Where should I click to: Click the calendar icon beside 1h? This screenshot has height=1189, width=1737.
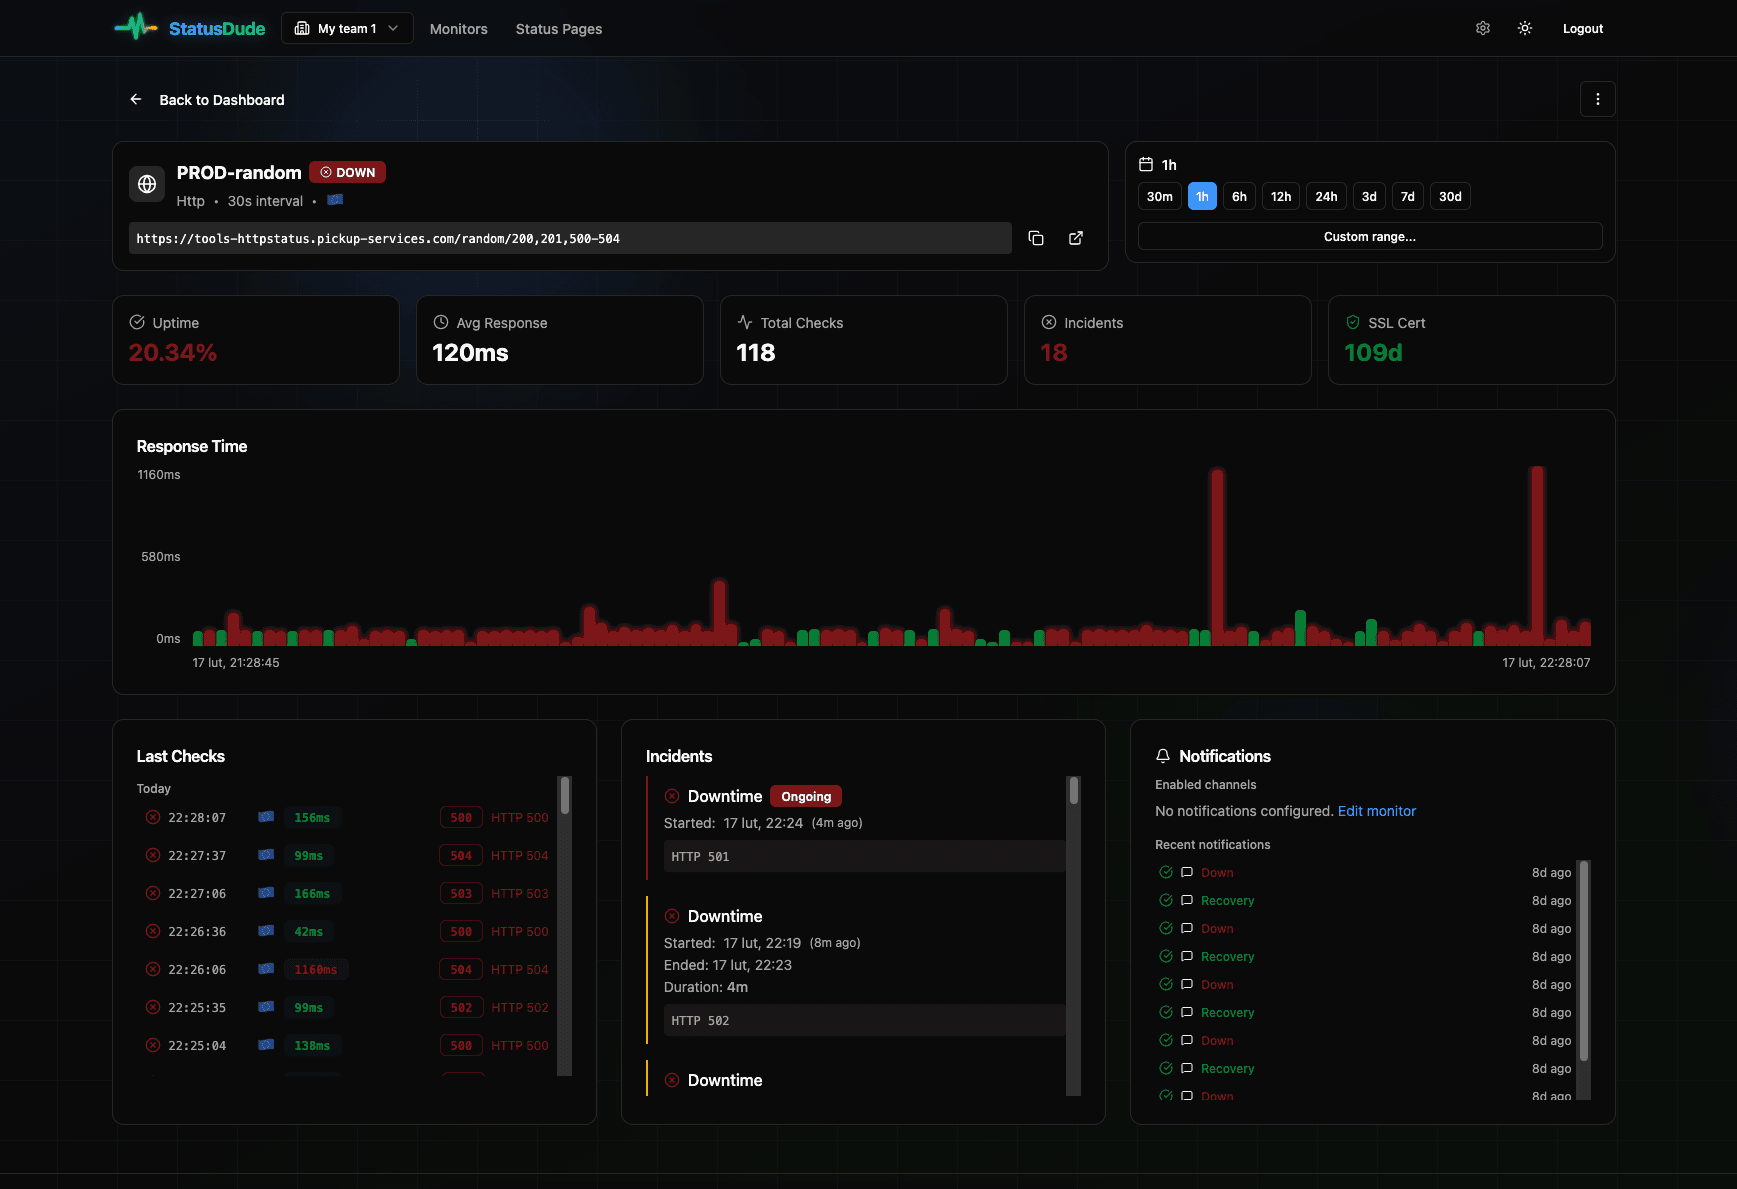[1146, 163]
